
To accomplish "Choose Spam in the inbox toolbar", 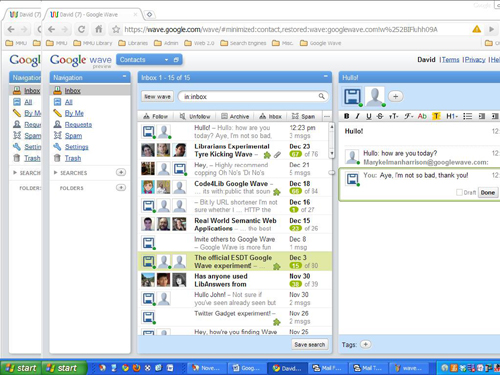I will pos(303,116).
